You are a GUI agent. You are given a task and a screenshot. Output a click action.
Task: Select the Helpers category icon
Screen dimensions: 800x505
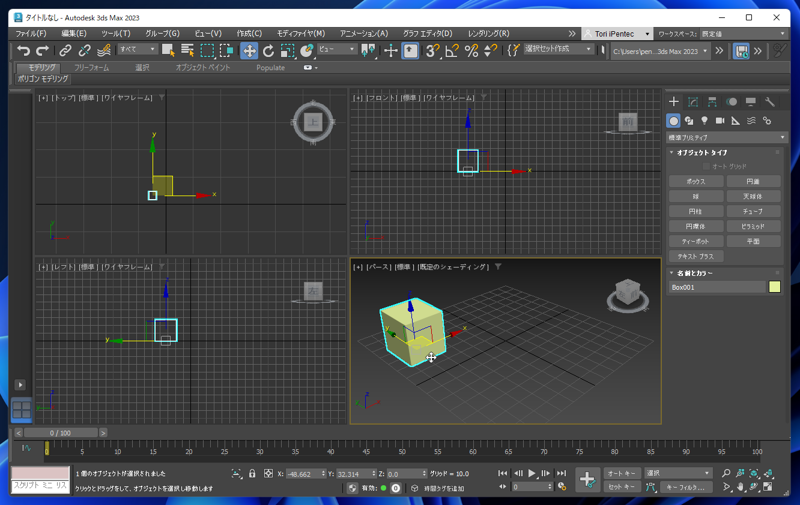pyautogui.click(x=735, y=121)
